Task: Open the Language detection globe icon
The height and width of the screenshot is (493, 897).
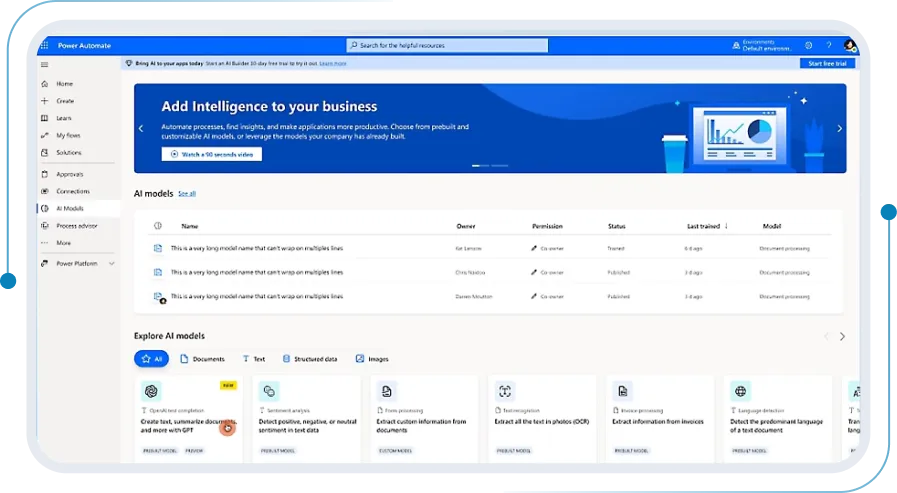Action: (x=740, y=391)
